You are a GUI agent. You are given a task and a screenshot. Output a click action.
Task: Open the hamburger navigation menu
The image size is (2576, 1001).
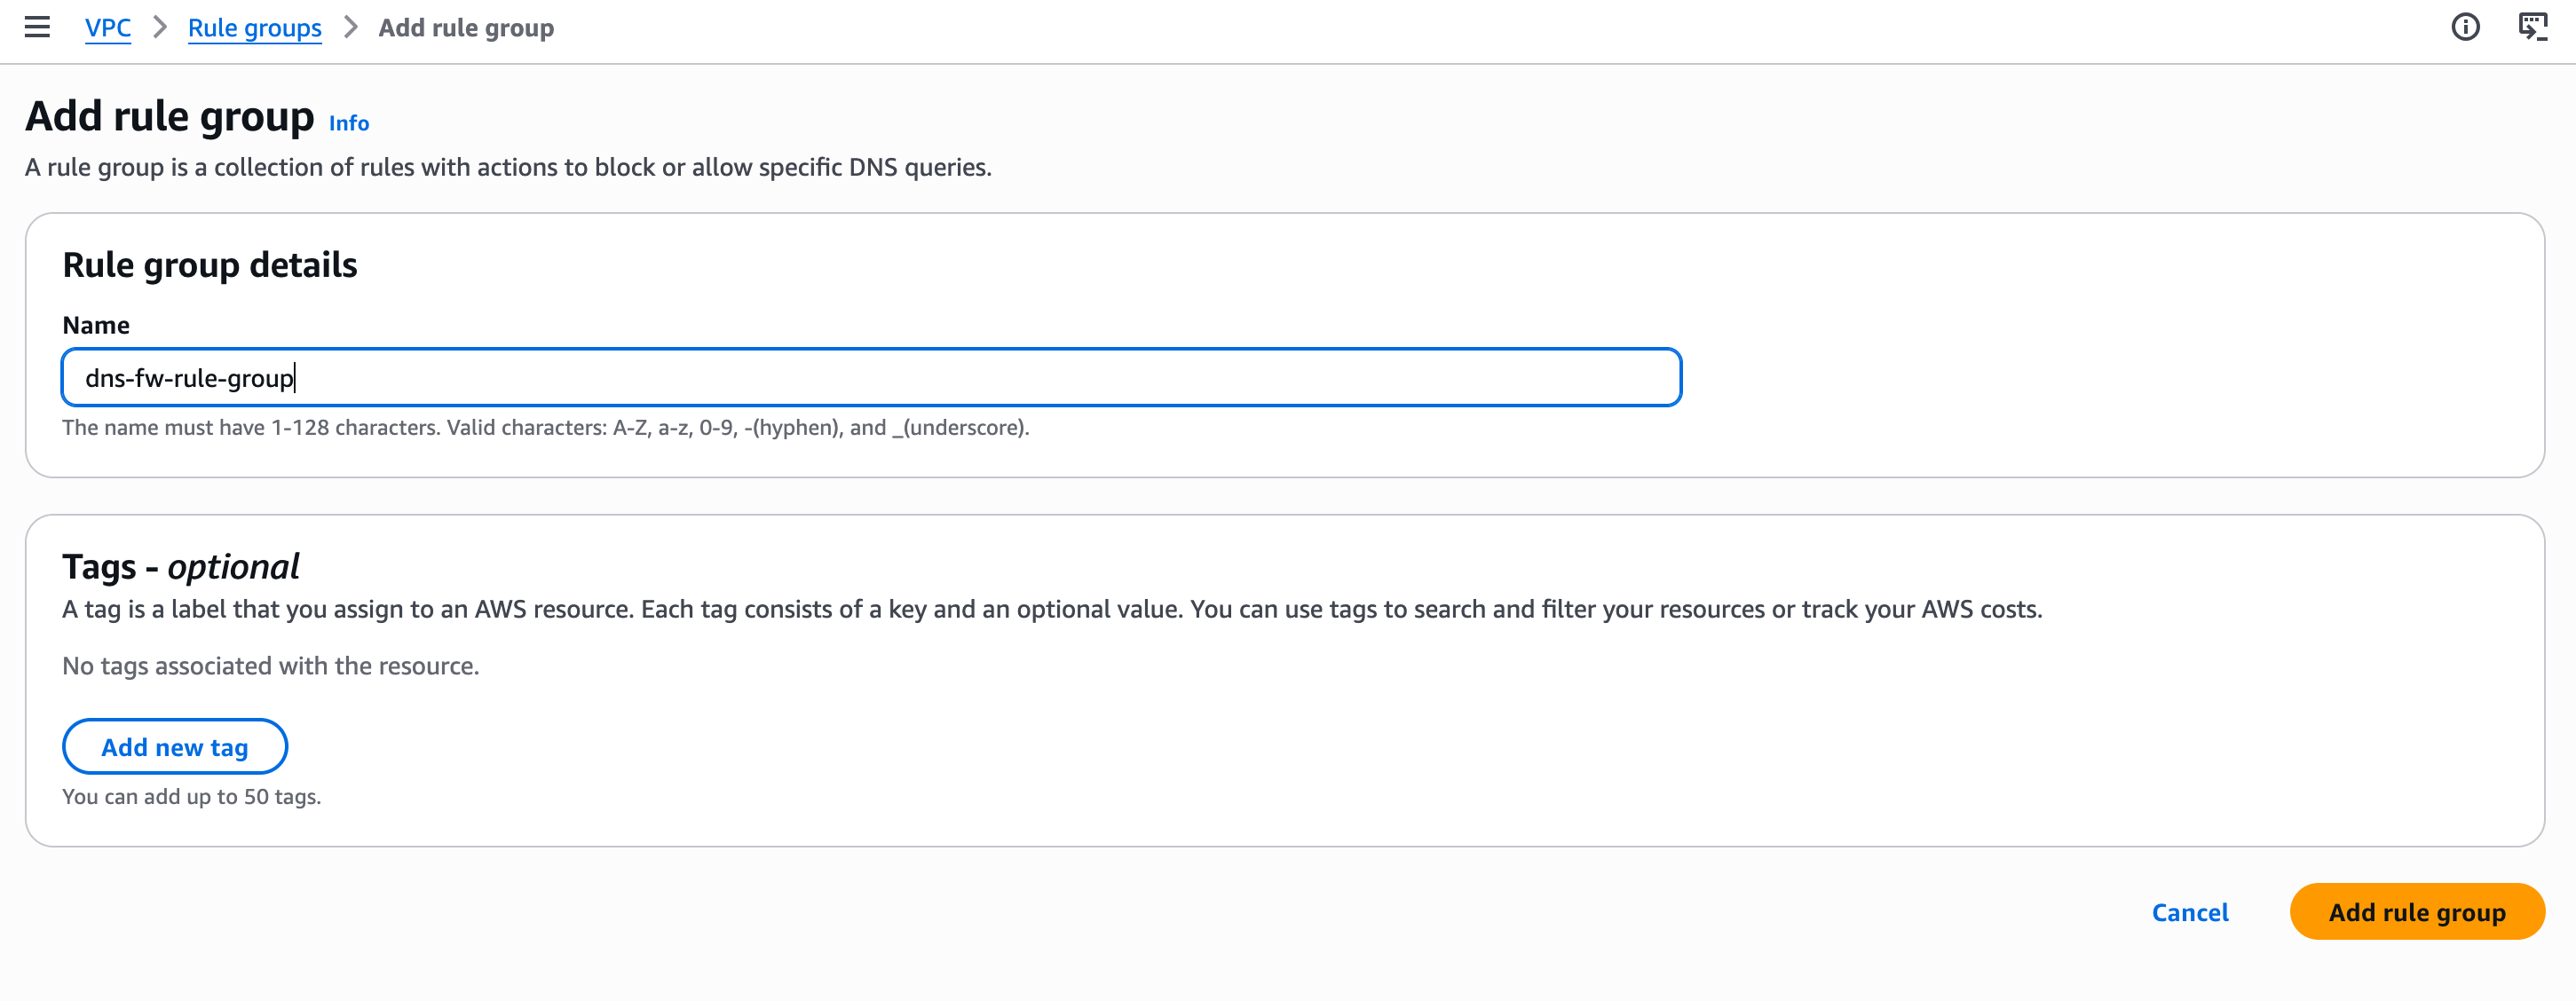pos(37,27)
